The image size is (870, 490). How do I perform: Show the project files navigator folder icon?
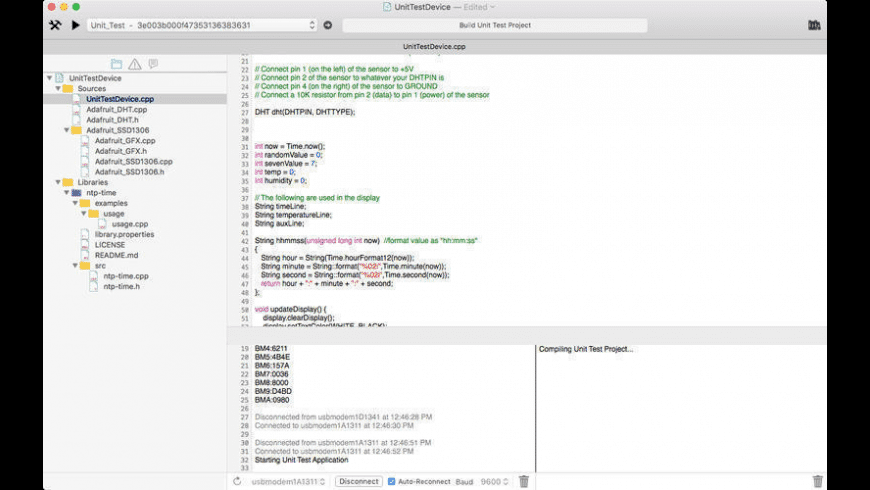click(x=117, y=64)
